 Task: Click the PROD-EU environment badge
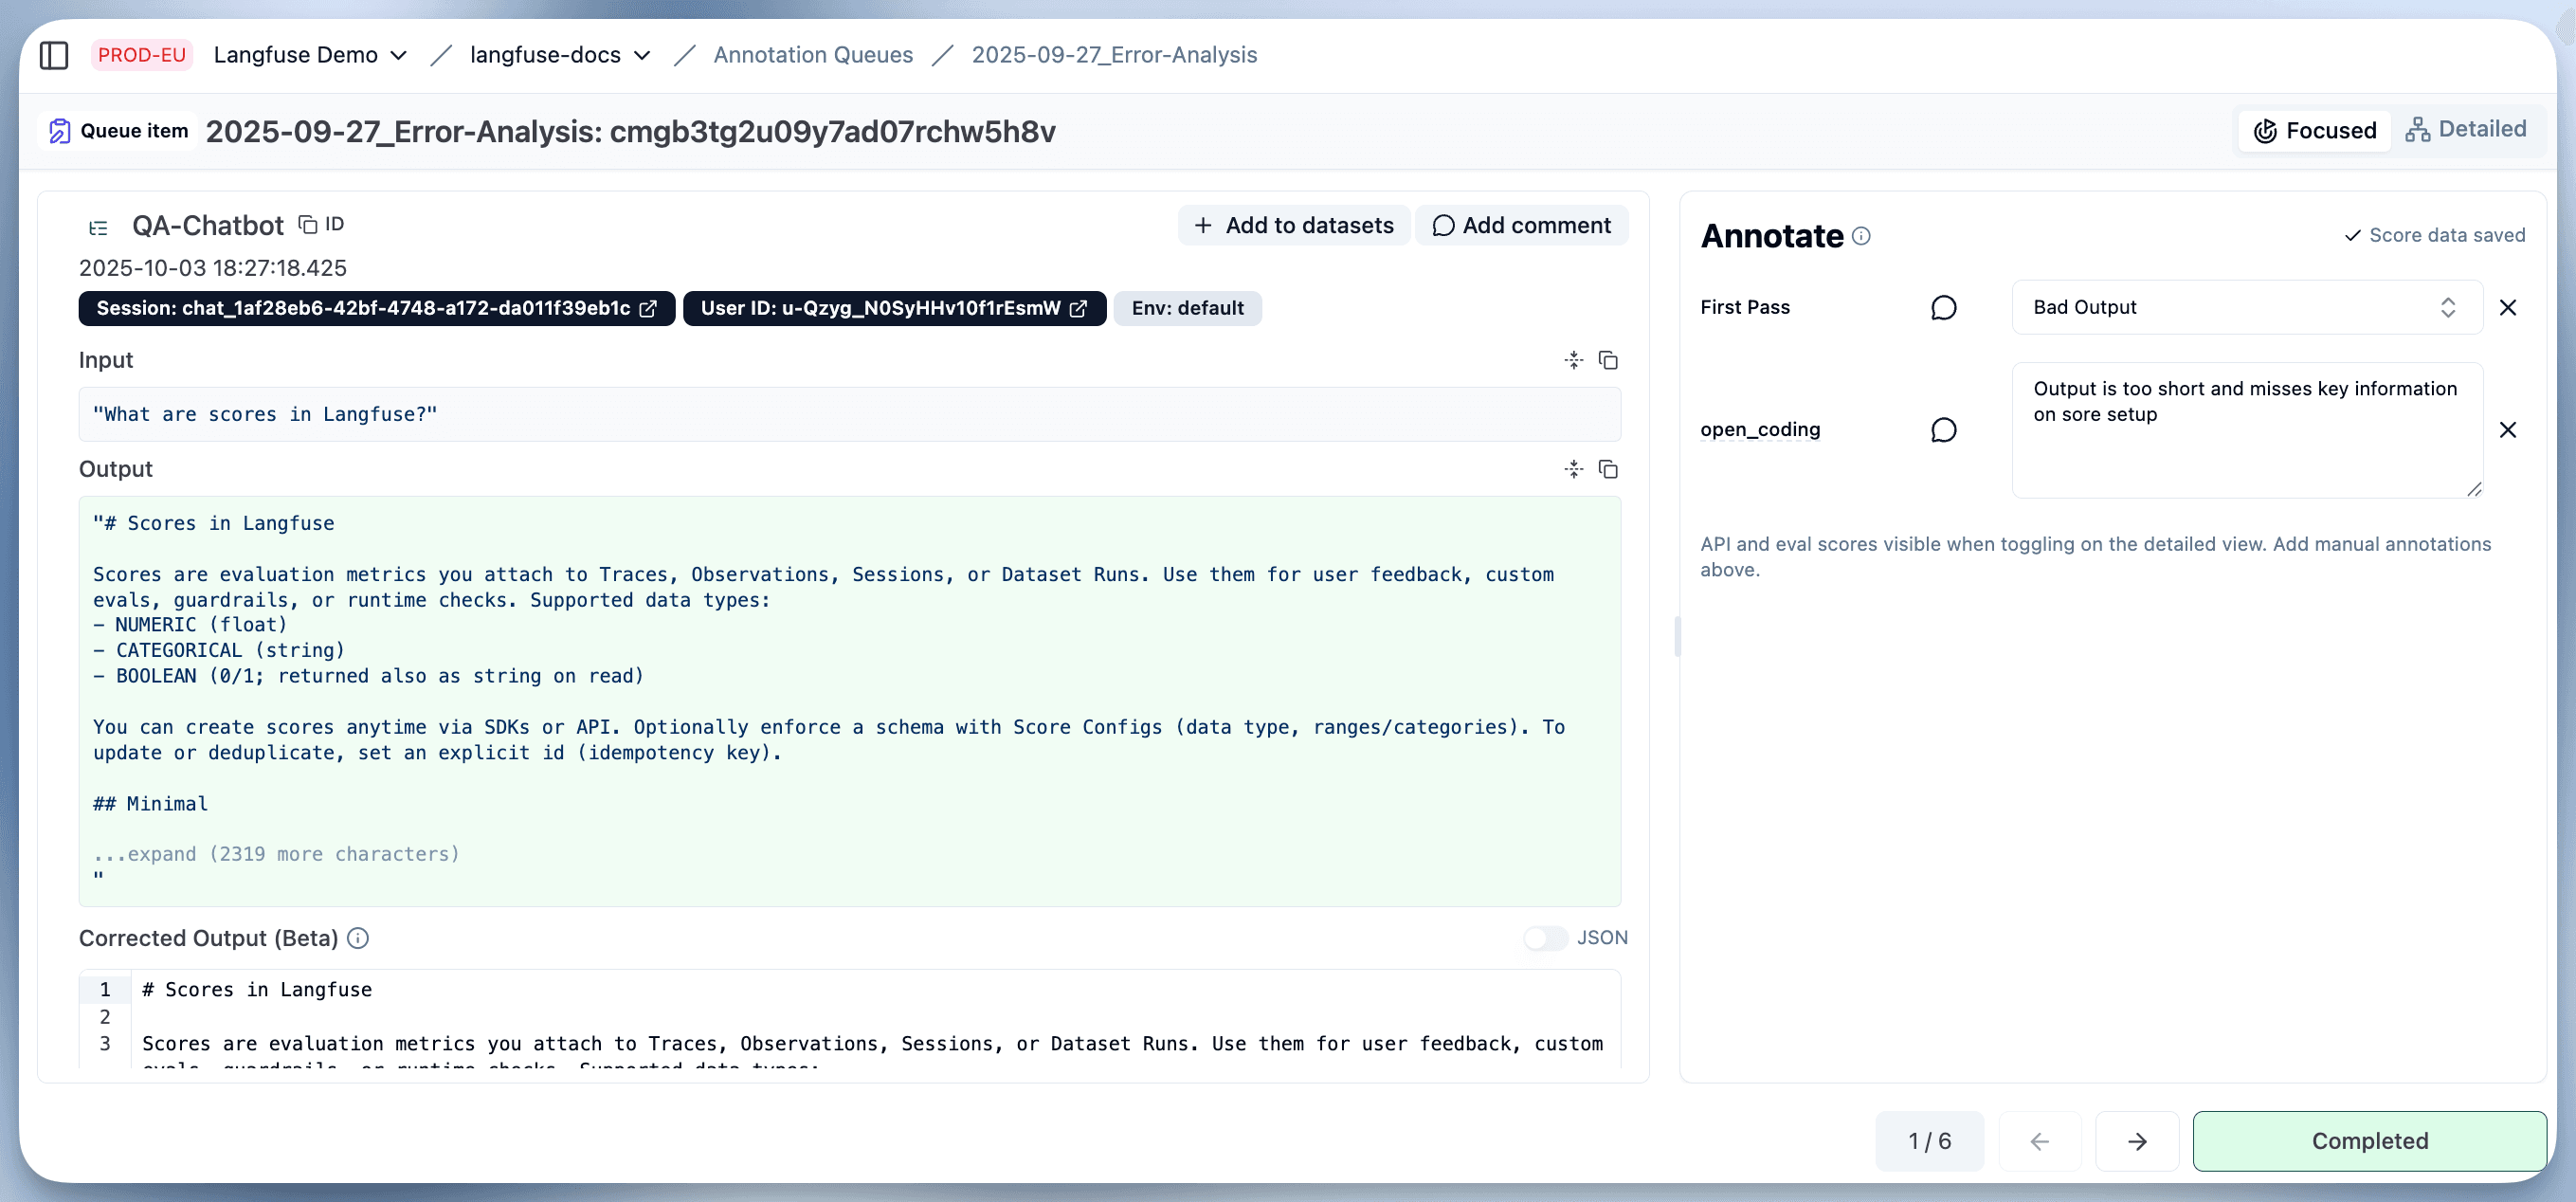point(141,55)
